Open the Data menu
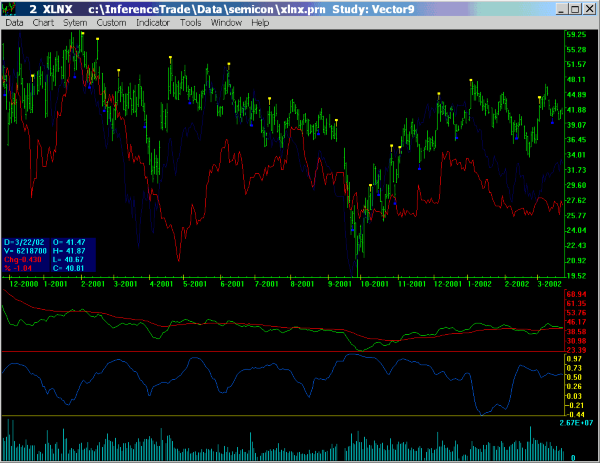 point(14,23)
